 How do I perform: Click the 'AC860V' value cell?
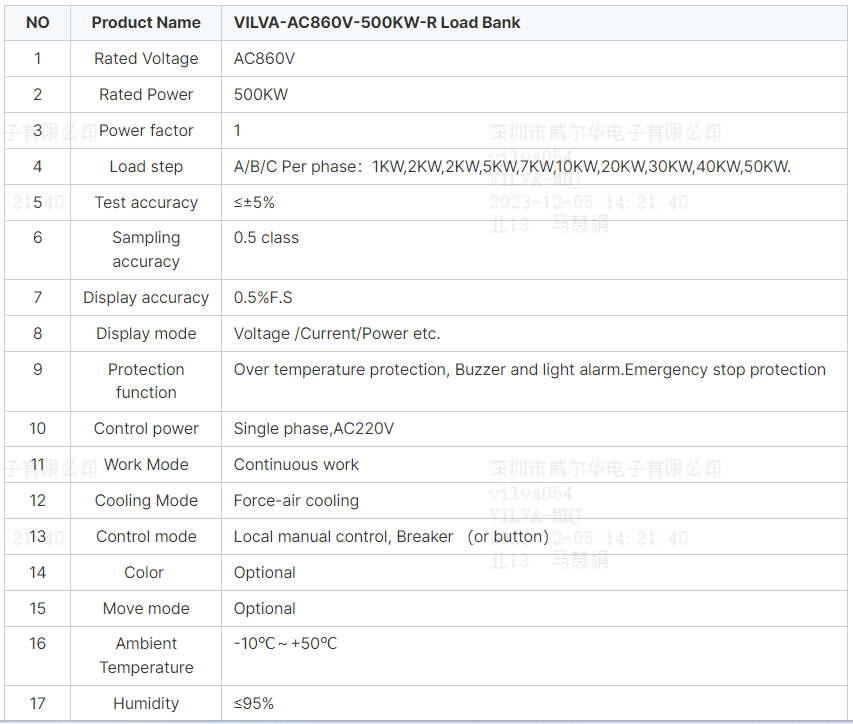[x=264, y=58]
